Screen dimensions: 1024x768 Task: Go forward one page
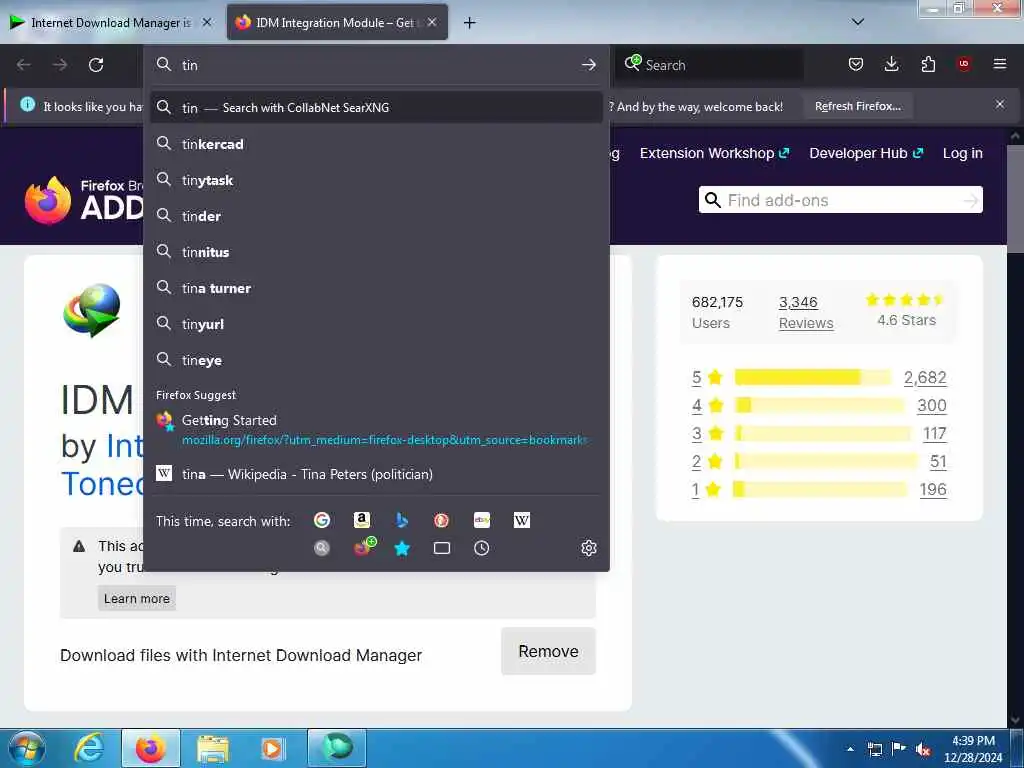point(60,65)
